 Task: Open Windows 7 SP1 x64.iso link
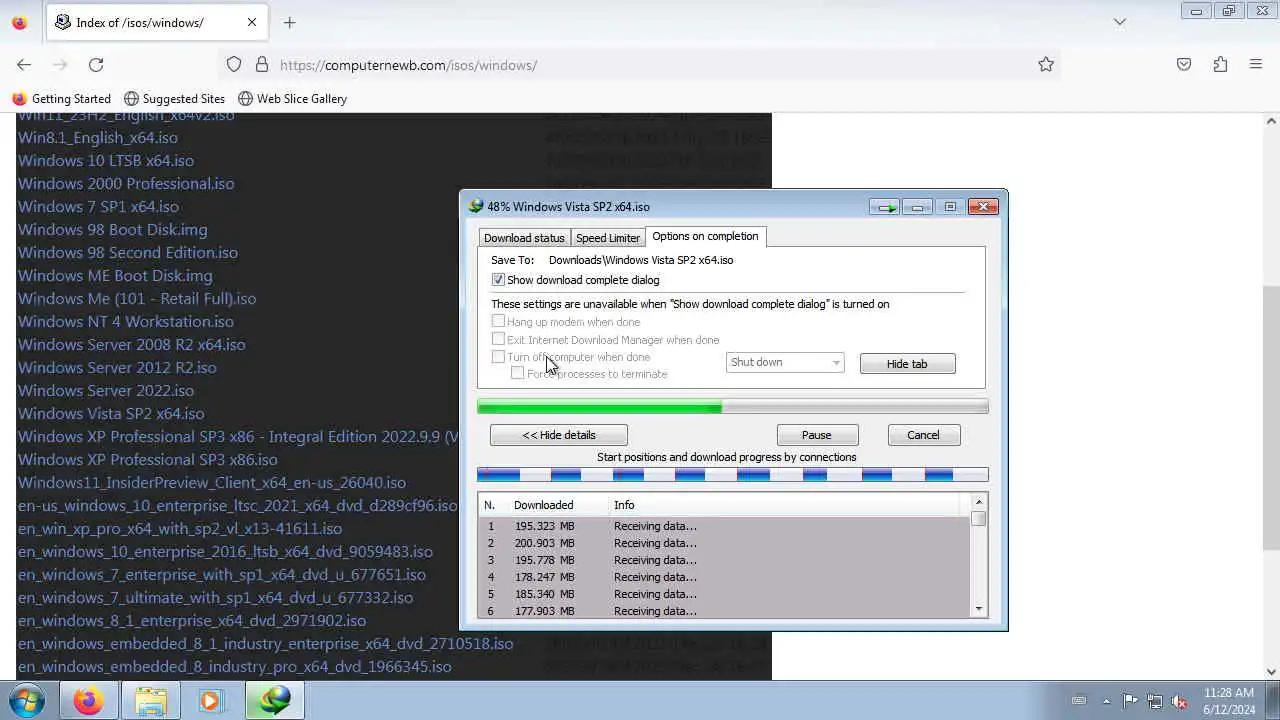[x=98, y=206]
